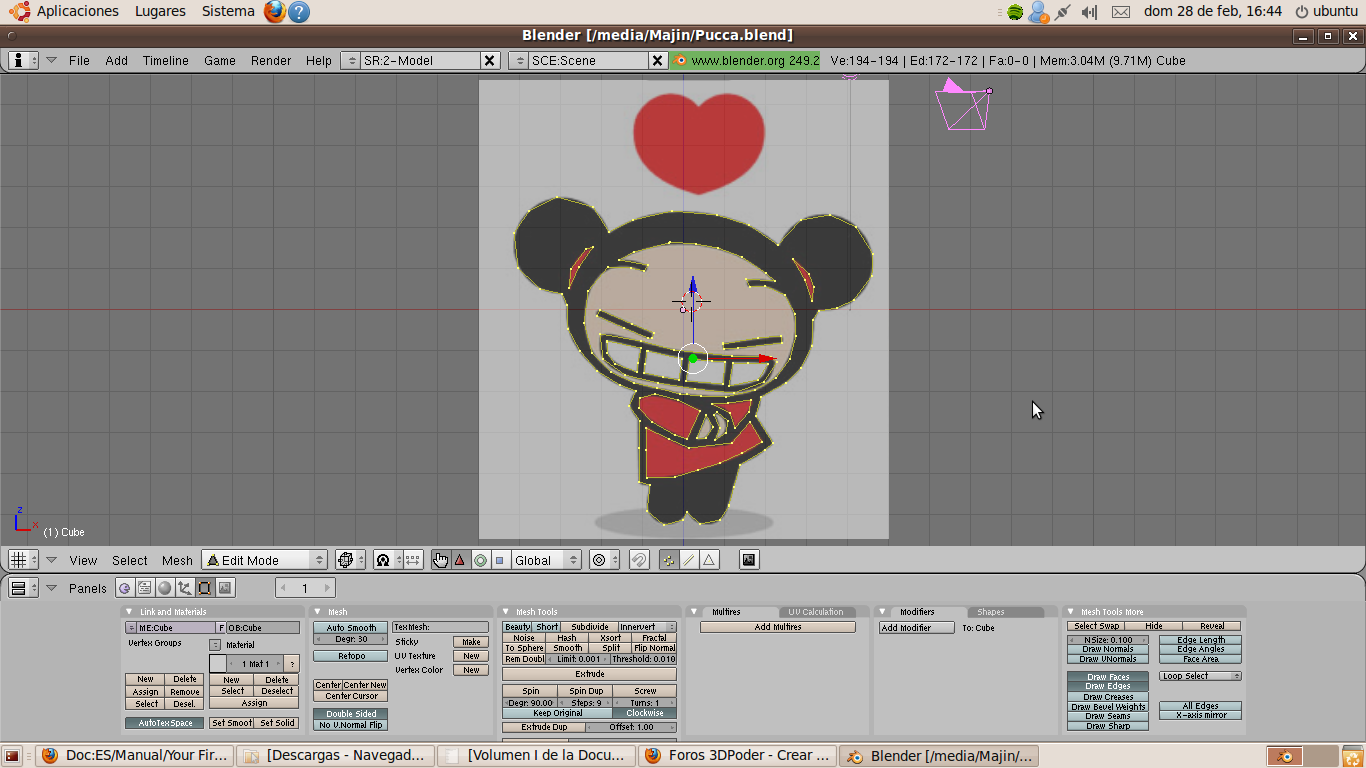1366x768 pixels.
Task: Click the blender.org 249.2 link
Action: coord(745,60)
